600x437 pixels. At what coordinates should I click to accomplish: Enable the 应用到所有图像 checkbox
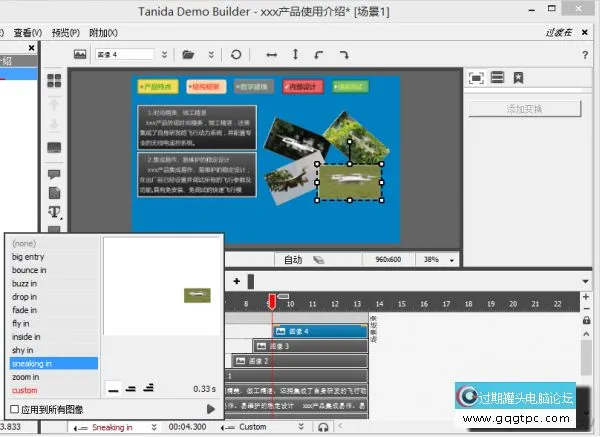(x=14, y=409)
